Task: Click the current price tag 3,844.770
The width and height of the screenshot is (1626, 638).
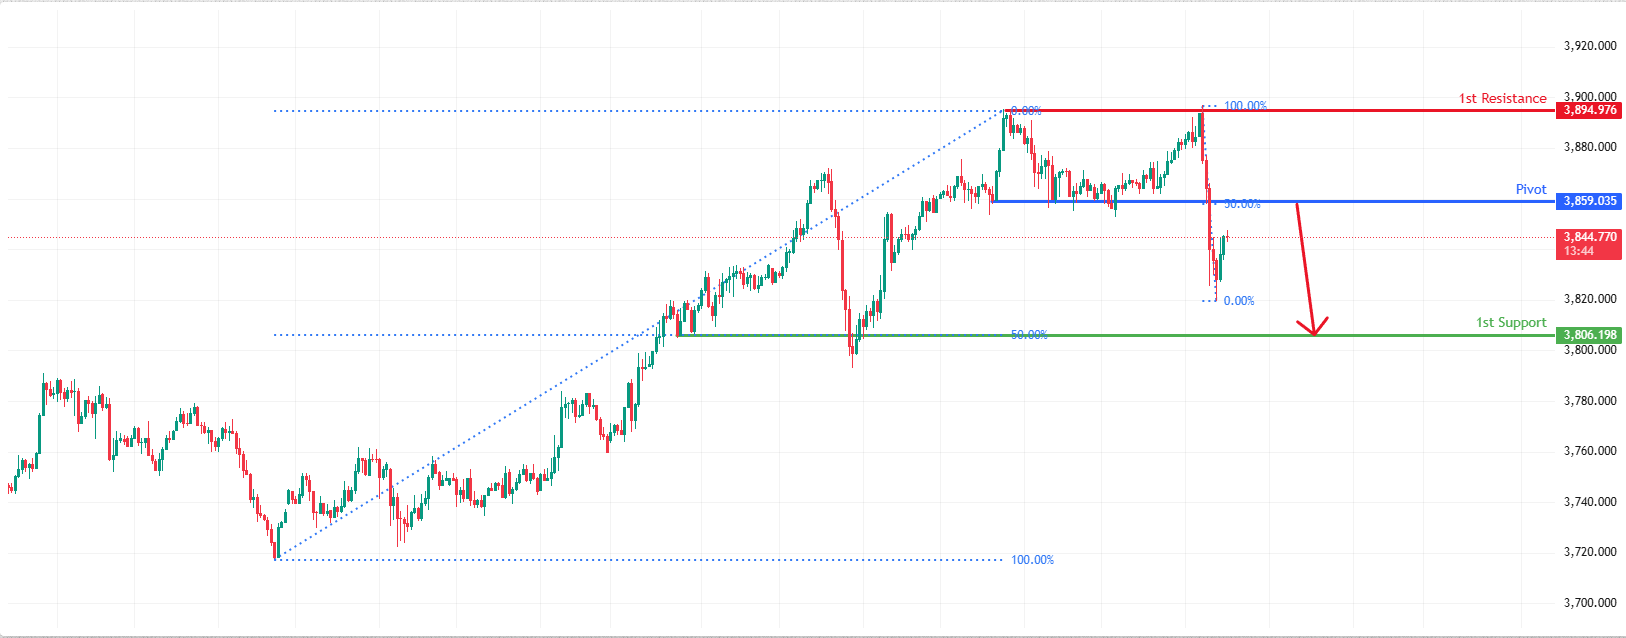Action: 1589,237
